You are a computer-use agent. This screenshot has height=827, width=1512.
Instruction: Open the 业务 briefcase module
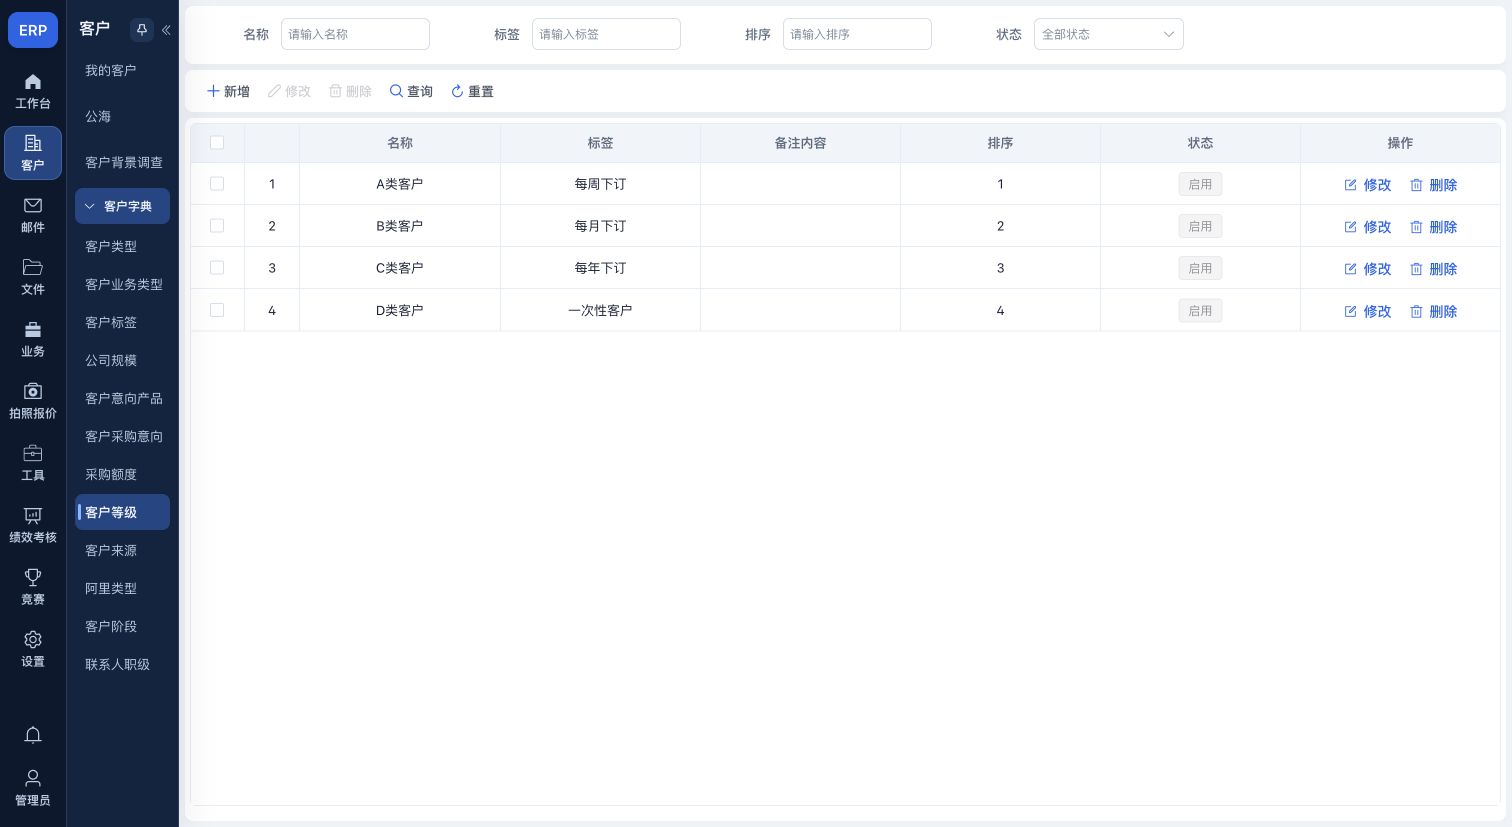click(33, 339)
